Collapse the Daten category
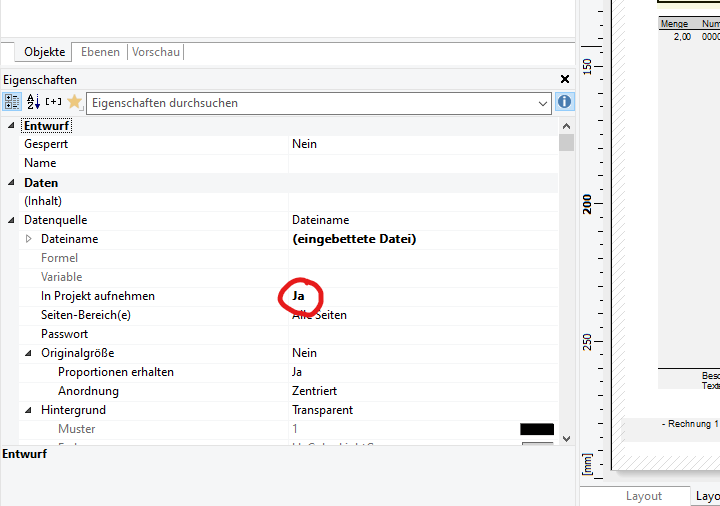Image resolution: width=720 pixels, height=506 pixels. pos(11,182)
